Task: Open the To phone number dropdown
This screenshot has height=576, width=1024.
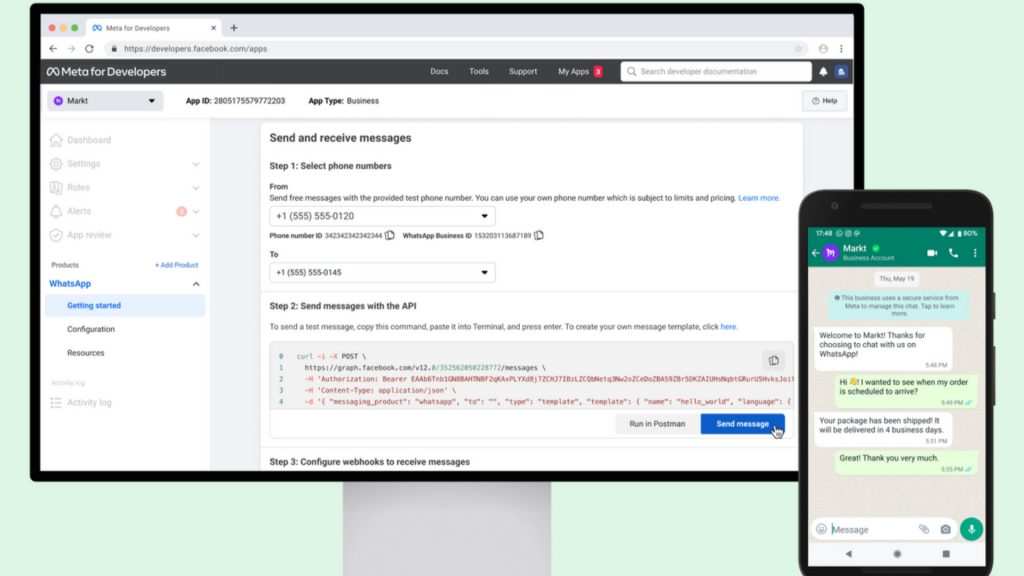Action: click(x=382, y=273)
